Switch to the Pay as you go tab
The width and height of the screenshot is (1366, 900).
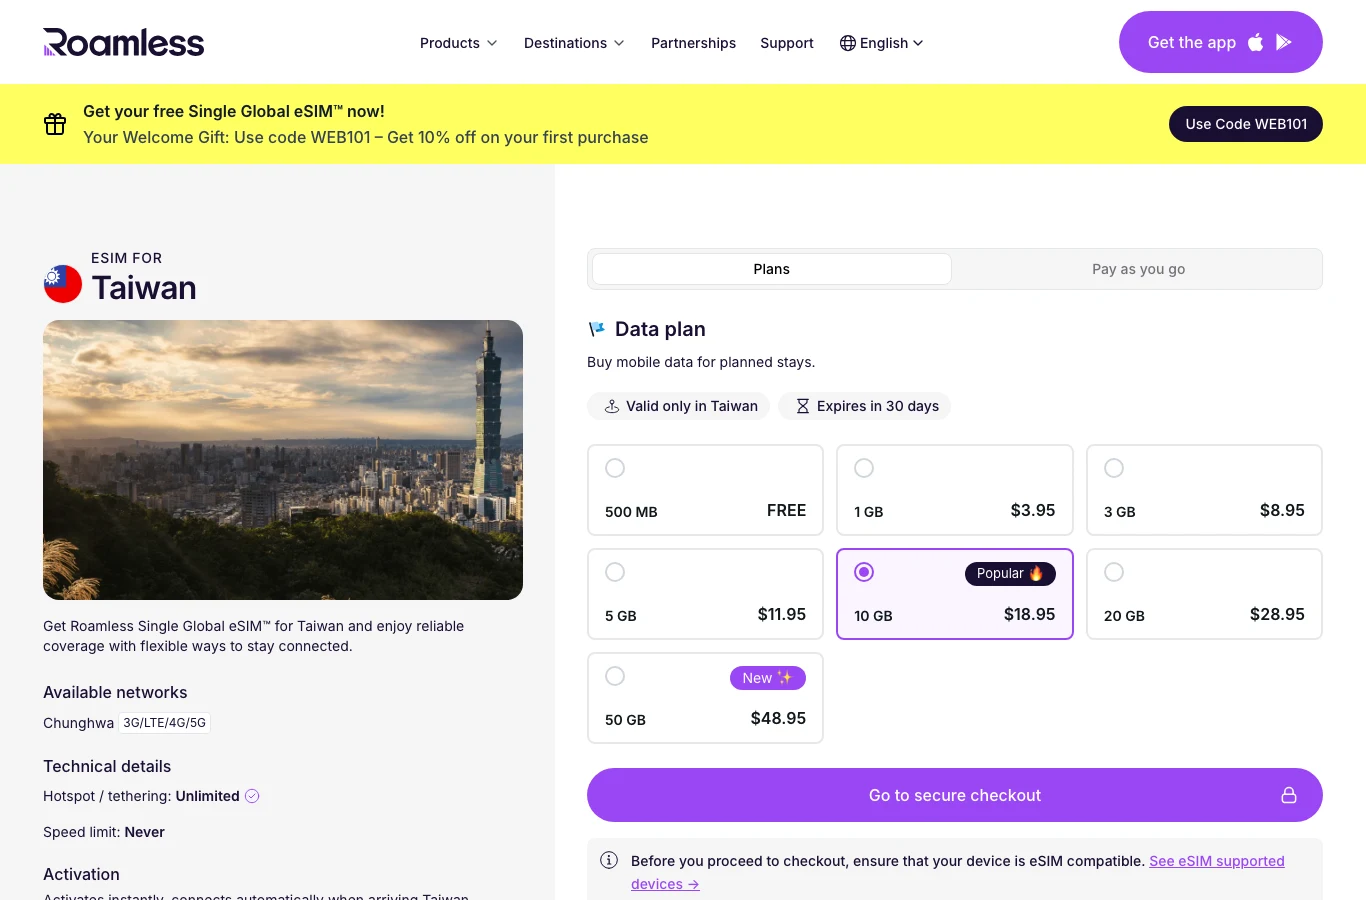tap(1138, 269)
